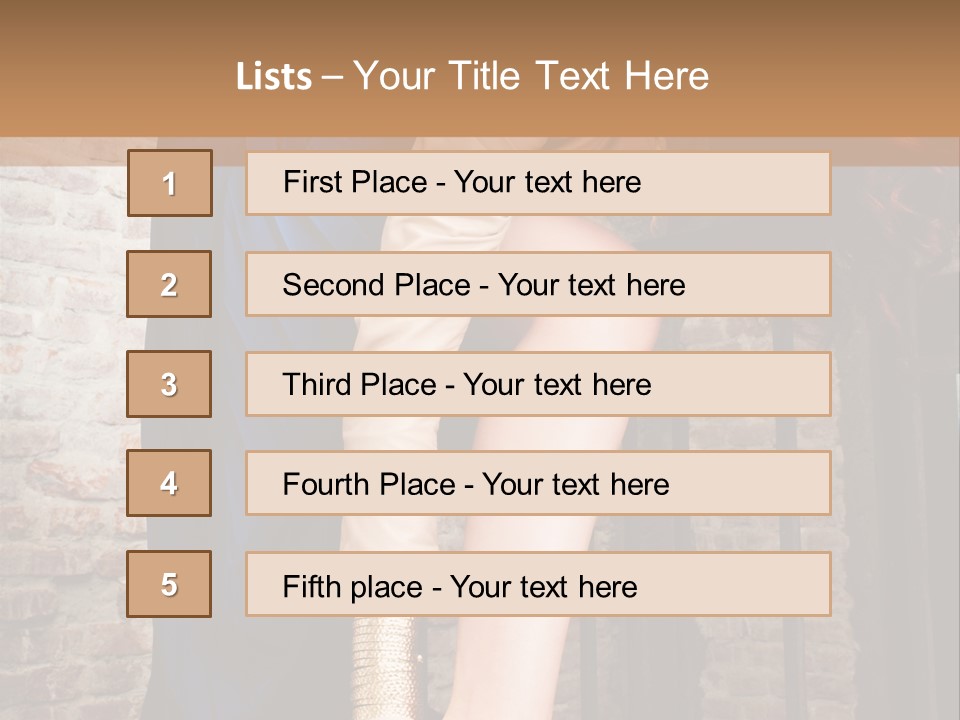The width and height of the screenshot is (960, 720).
Task: Click the dash in the slide title
Action: (x=332, y=77)
